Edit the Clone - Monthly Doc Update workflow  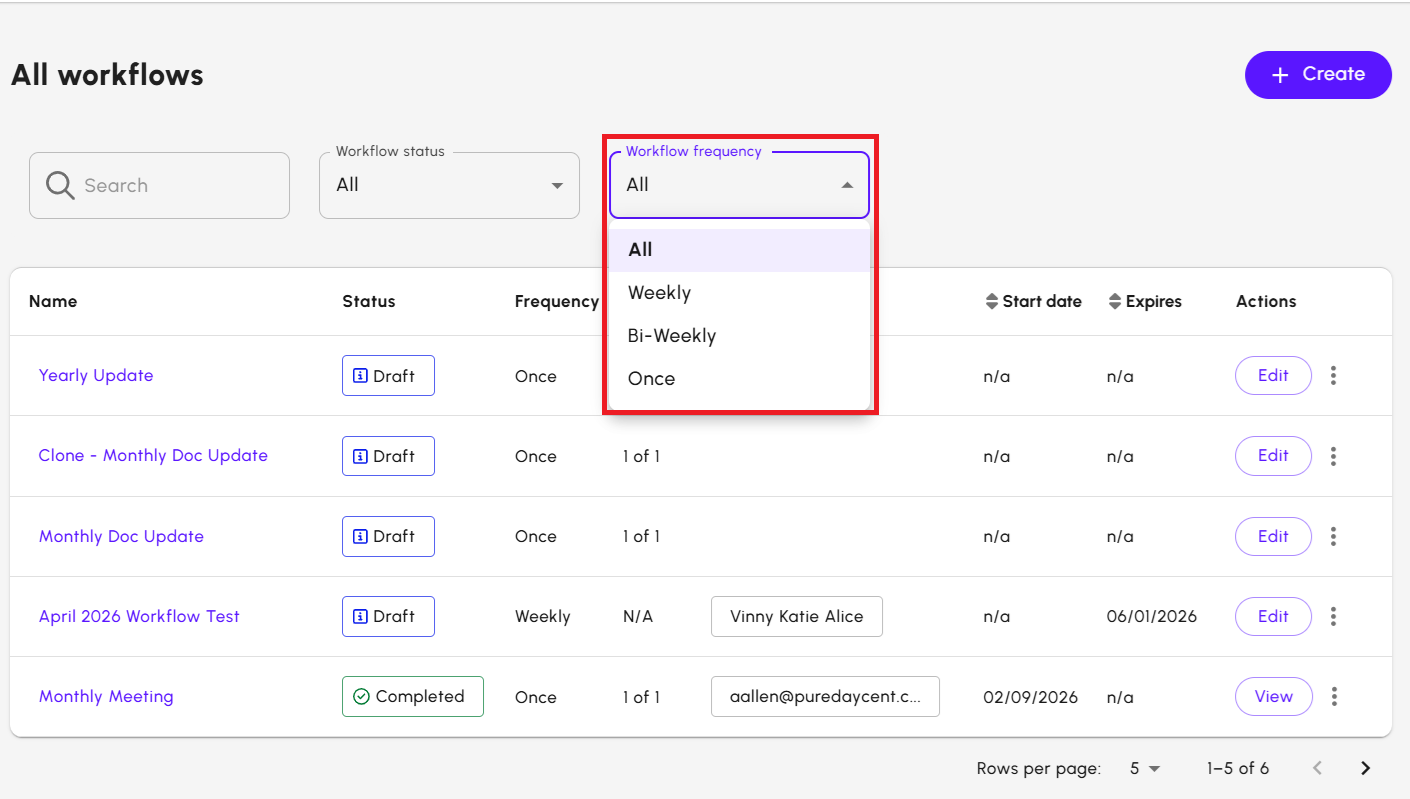tap(1273, 456)
